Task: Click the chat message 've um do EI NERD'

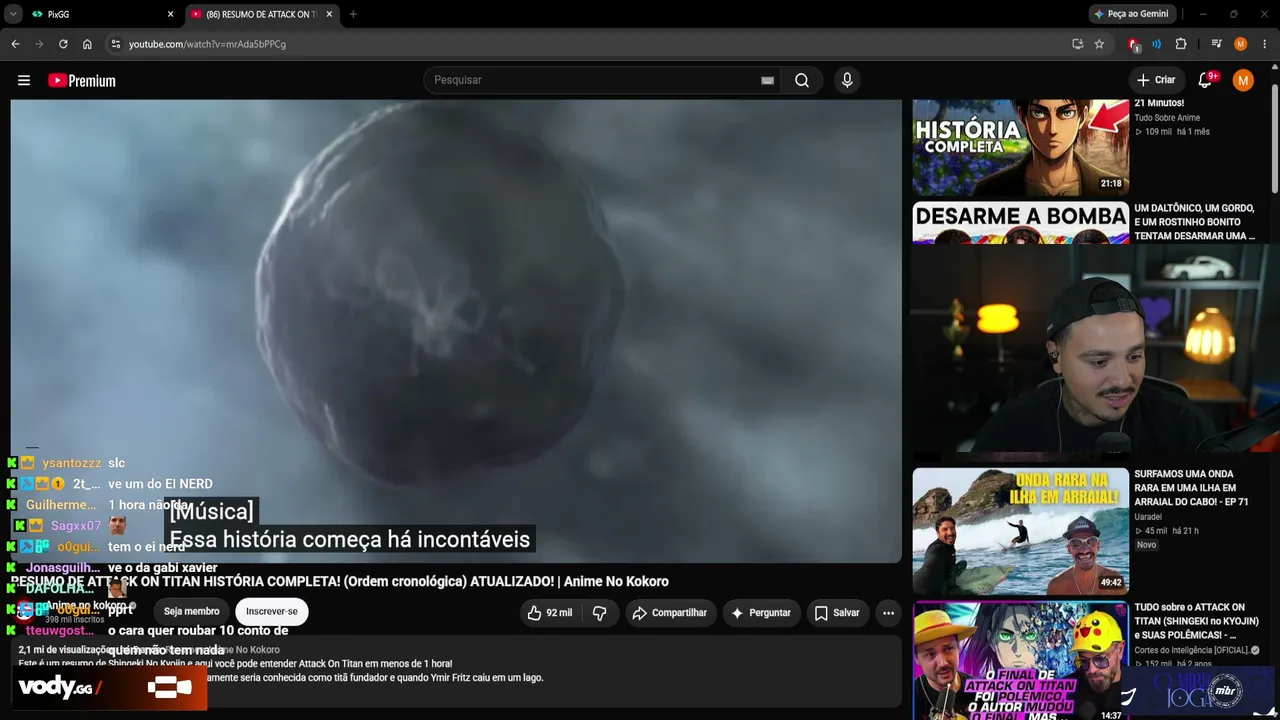Action: coord(160,484)
